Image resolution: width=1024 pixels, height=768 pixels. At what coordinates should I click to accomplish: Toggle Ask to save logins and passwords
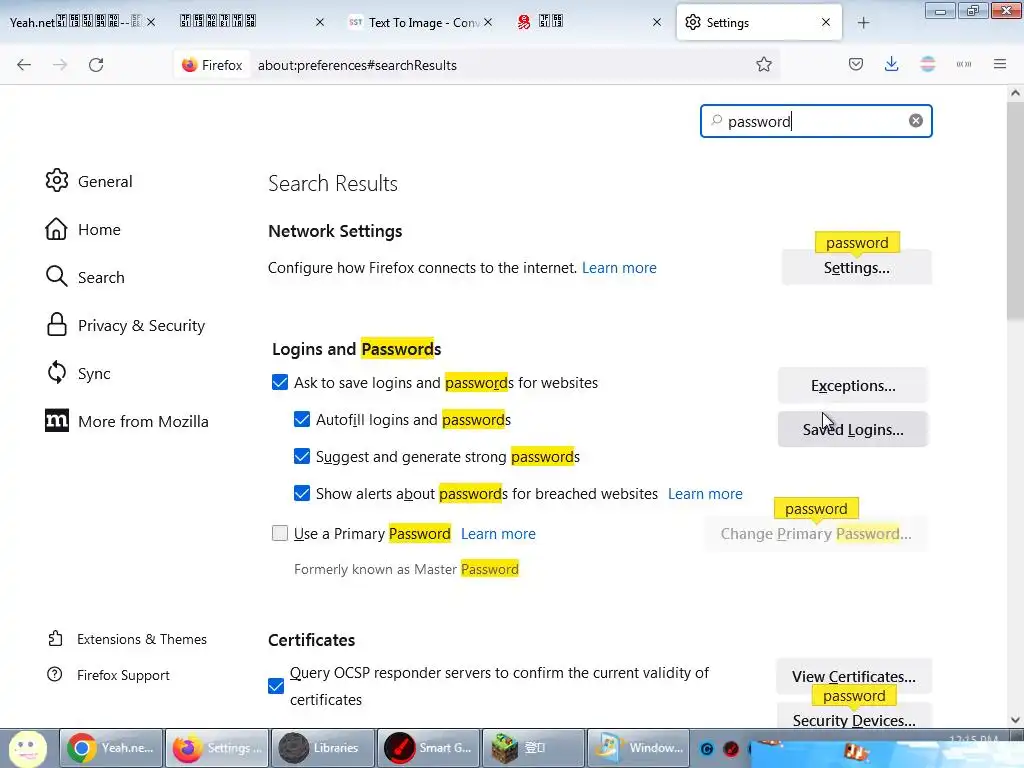[280, 382]
